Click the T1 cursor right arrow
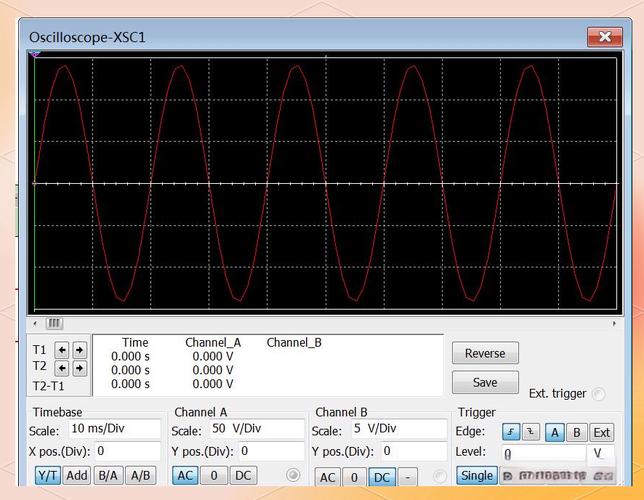Viewport: 644px width, 500px height. pyautogui.click(x=80, y=350)
